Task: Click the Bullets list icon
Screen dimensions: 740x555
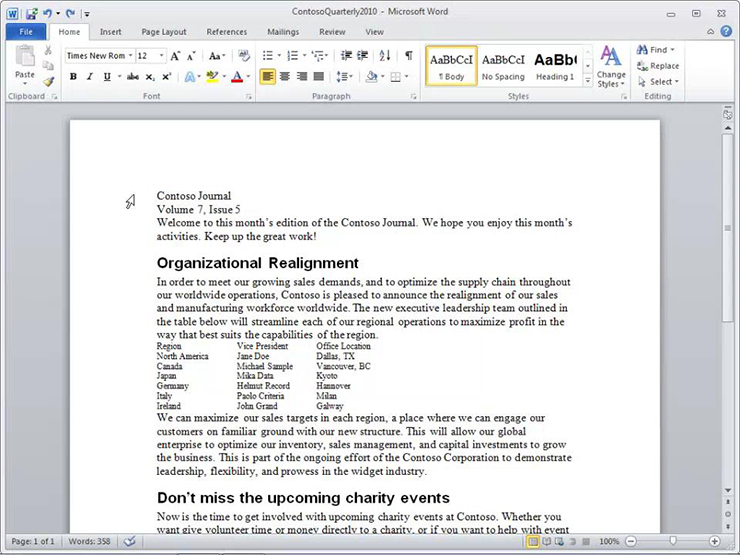Action: 268,56
